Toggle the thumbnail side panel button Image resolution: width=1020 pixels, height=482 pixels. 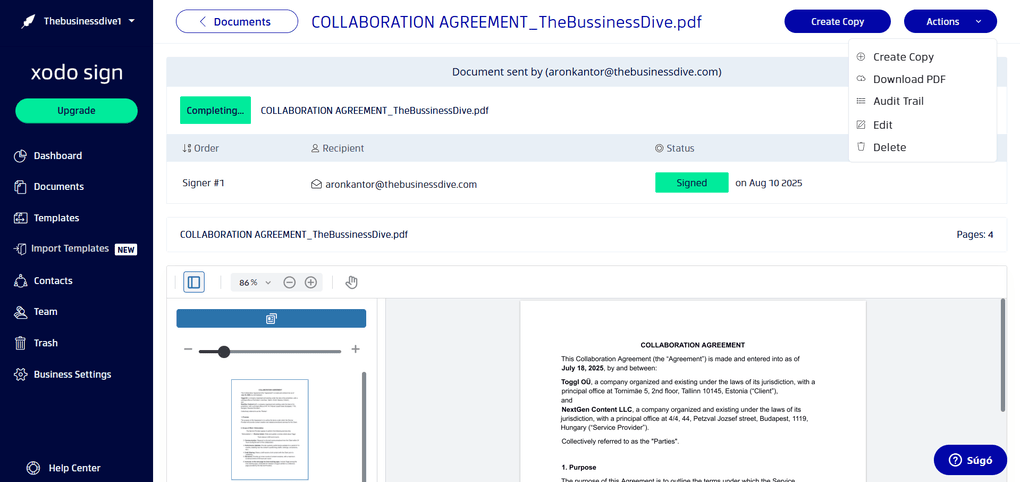[194, 282]
